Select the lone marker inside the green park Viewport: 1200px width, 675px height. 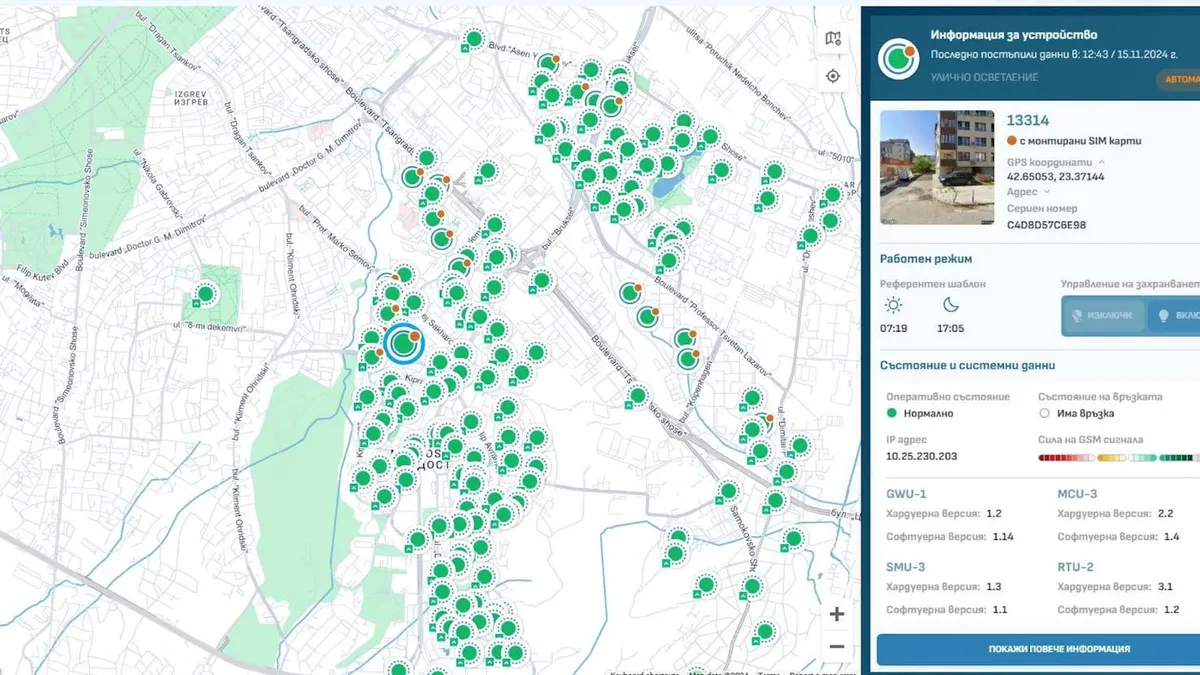point(205,294)
